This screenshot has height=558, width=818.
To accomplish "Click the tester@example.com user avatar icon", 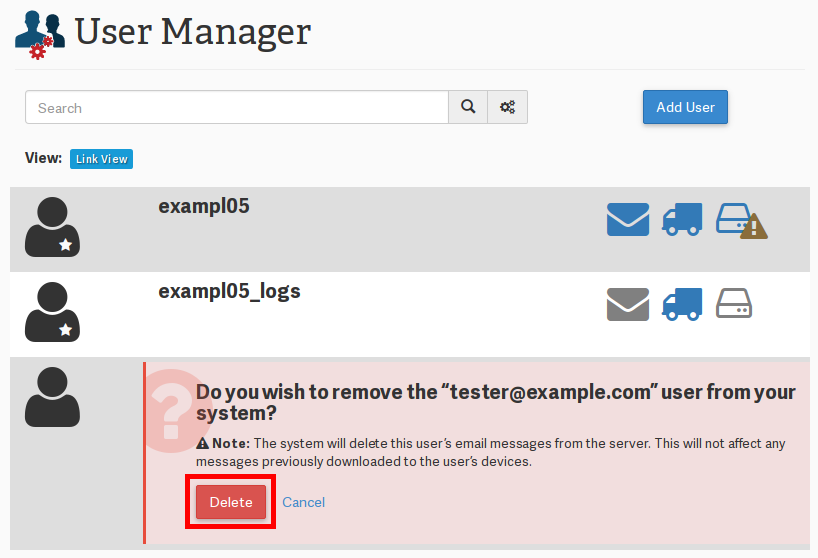I will tap(52, 397).
